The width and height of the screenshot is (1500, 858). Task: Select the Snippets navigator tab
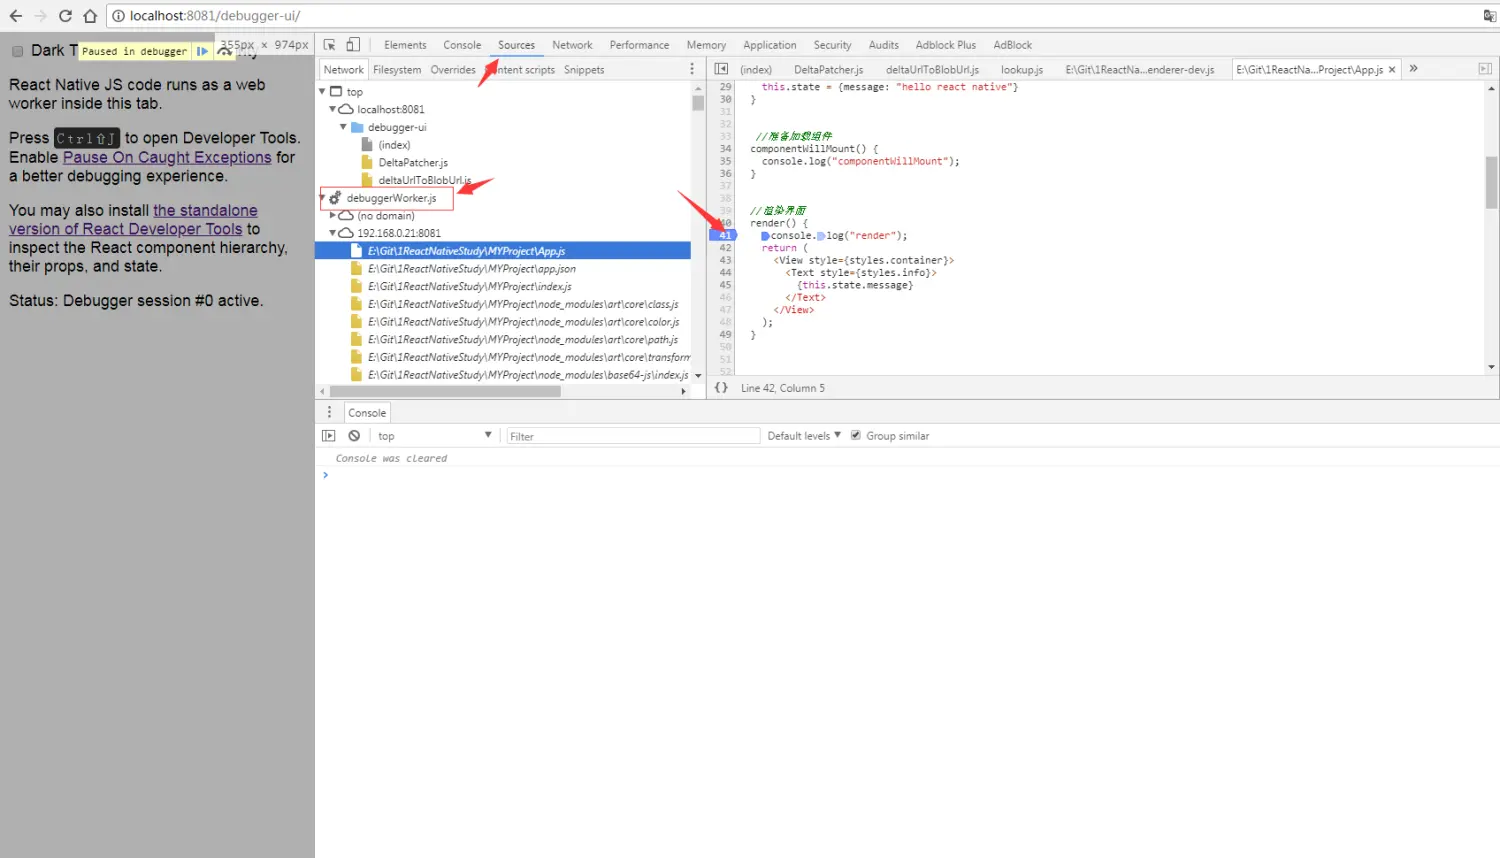coord(584,70)
